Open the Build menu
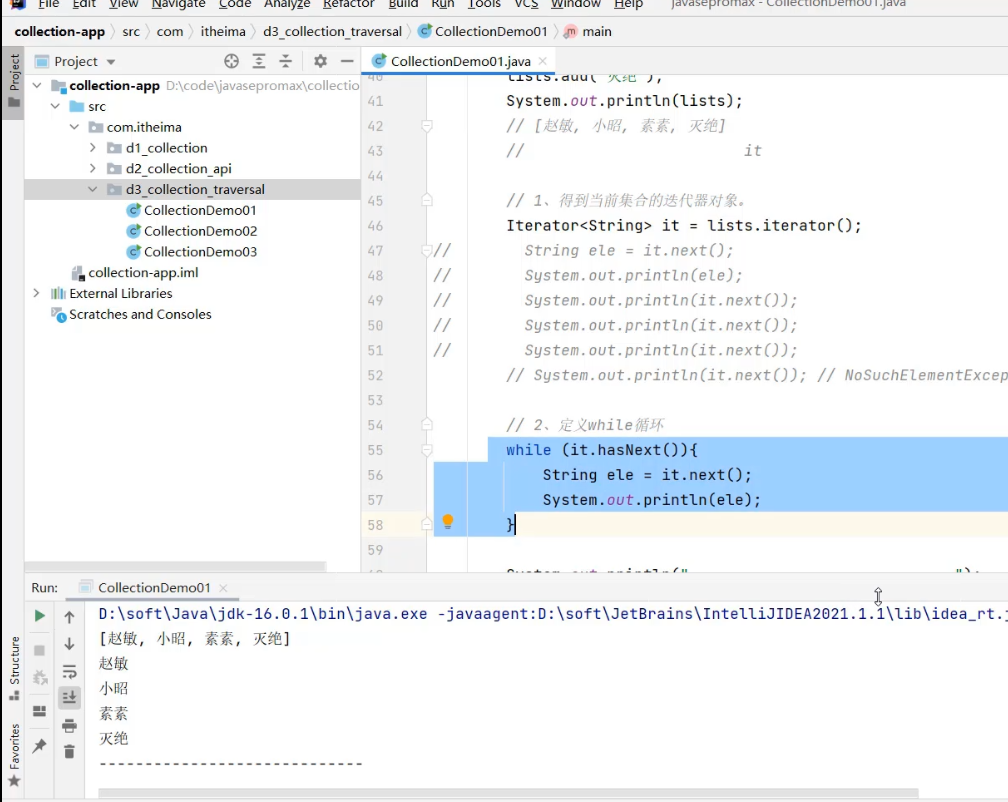The height and width of the screenshot is (802, 1008). (x=403, y=4)
